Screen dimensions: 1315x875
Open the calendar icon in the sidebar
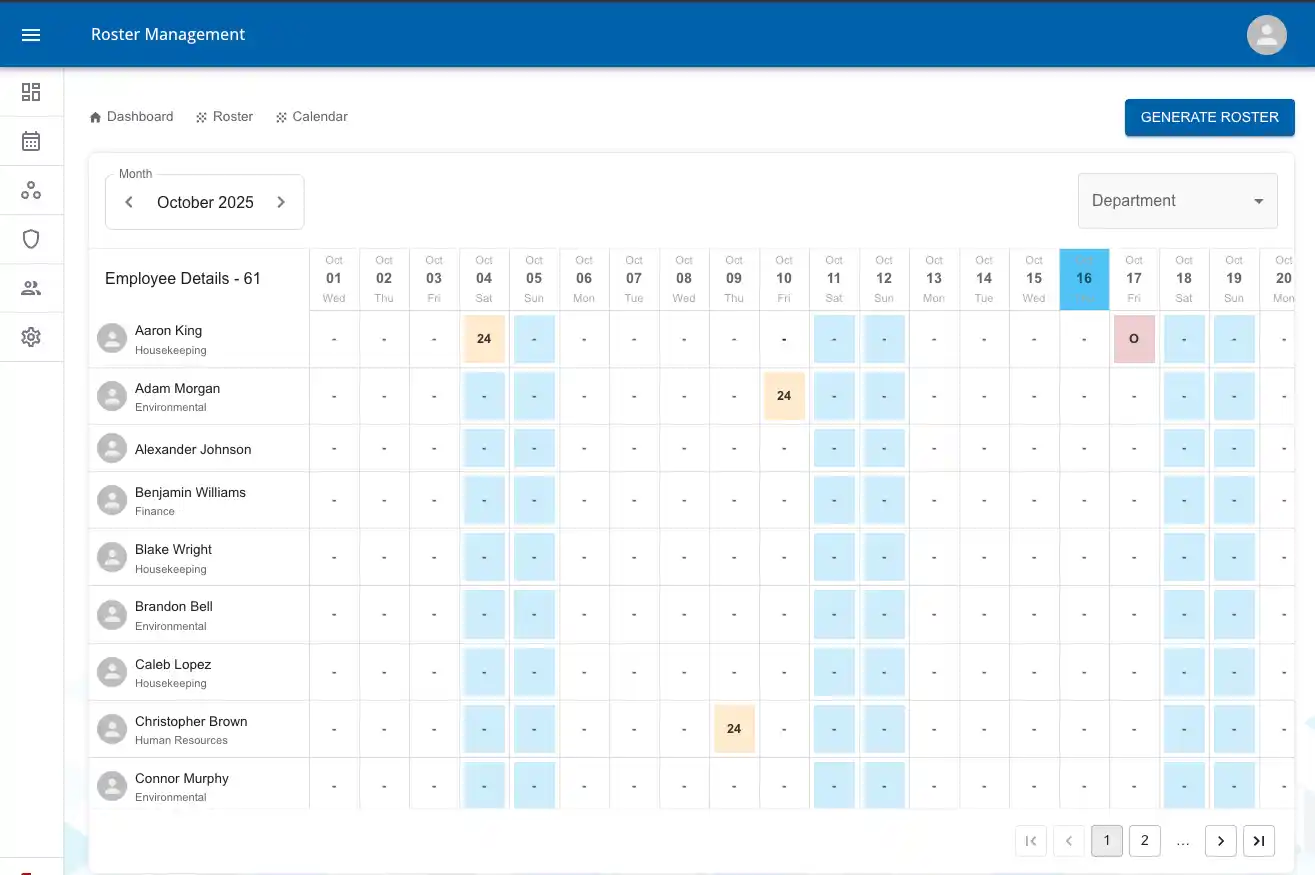click(31, 140)
